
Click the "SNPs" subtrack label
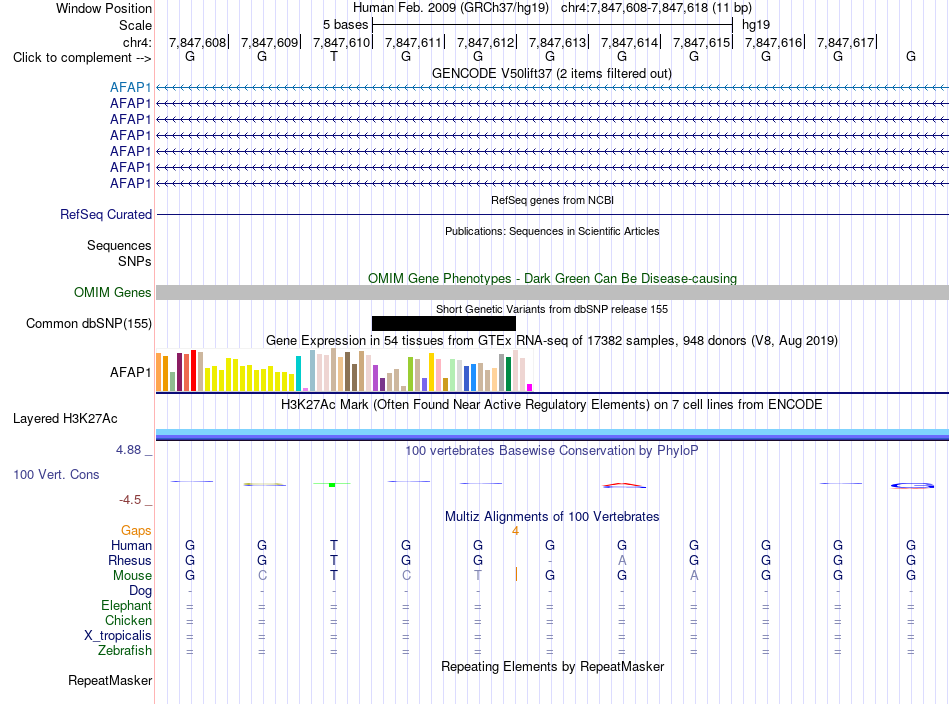tap(135, 261)
